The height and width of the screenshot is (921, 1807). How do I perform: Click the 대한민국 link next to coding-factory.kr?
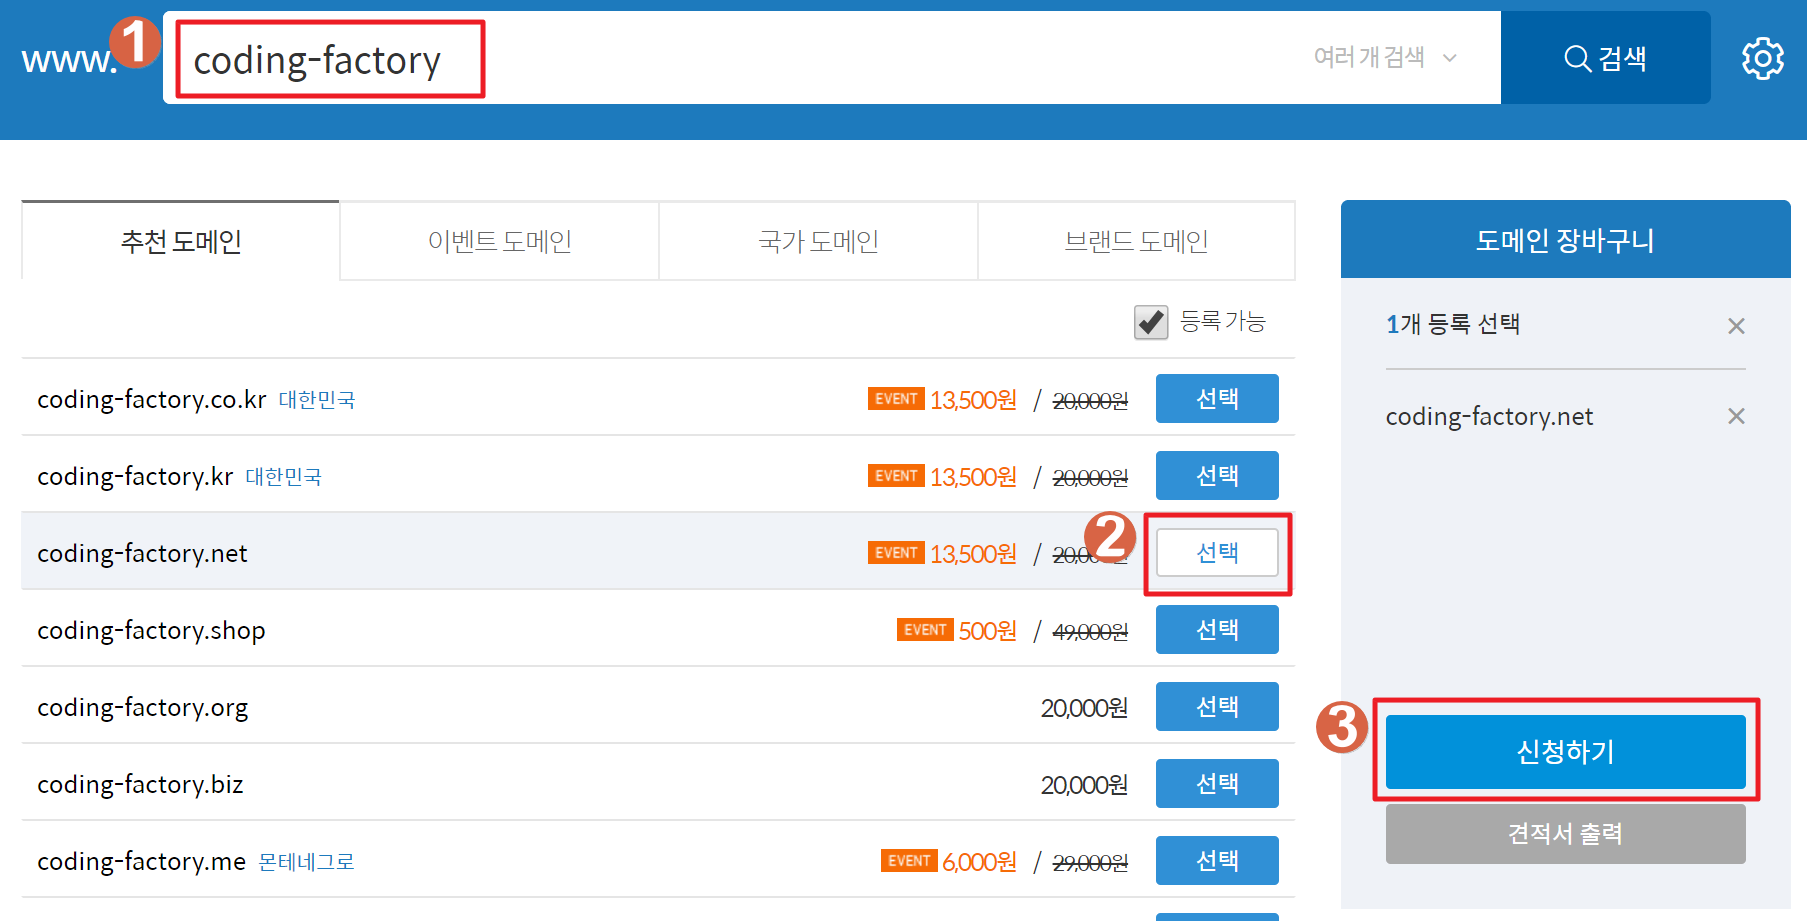point(283,477)
